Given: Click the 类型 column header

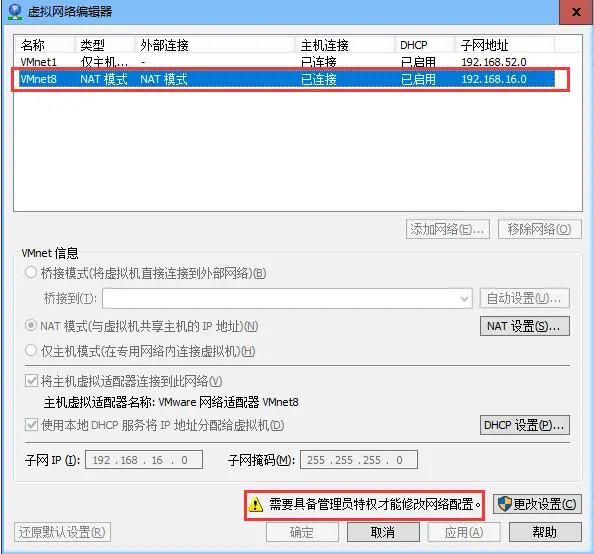Looking at the screenshot, I should tap(105, 45).
